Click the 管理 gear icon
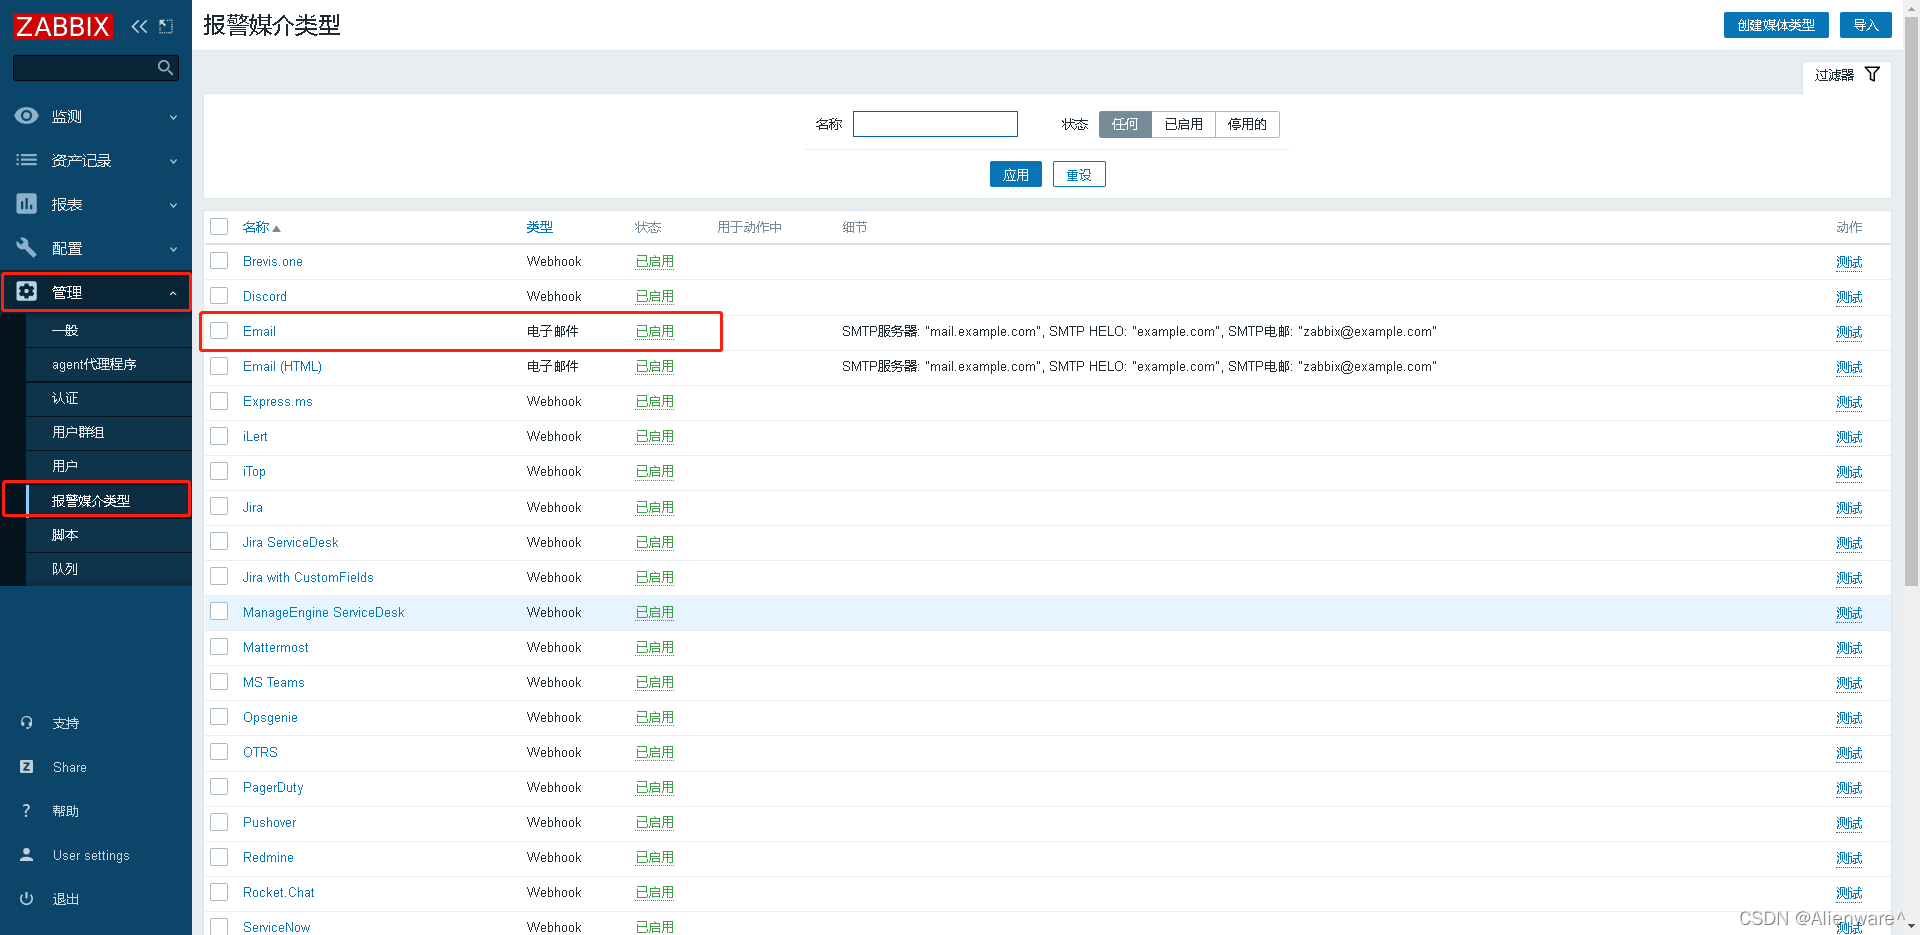This screenshot has width=1920, height=935. click(27, 291)
